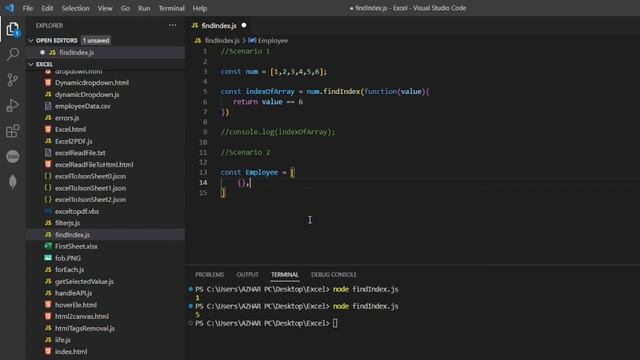The height and width of the screenshot is (360, 640).
Task: Open the File menu
Action: pos(28,8)
